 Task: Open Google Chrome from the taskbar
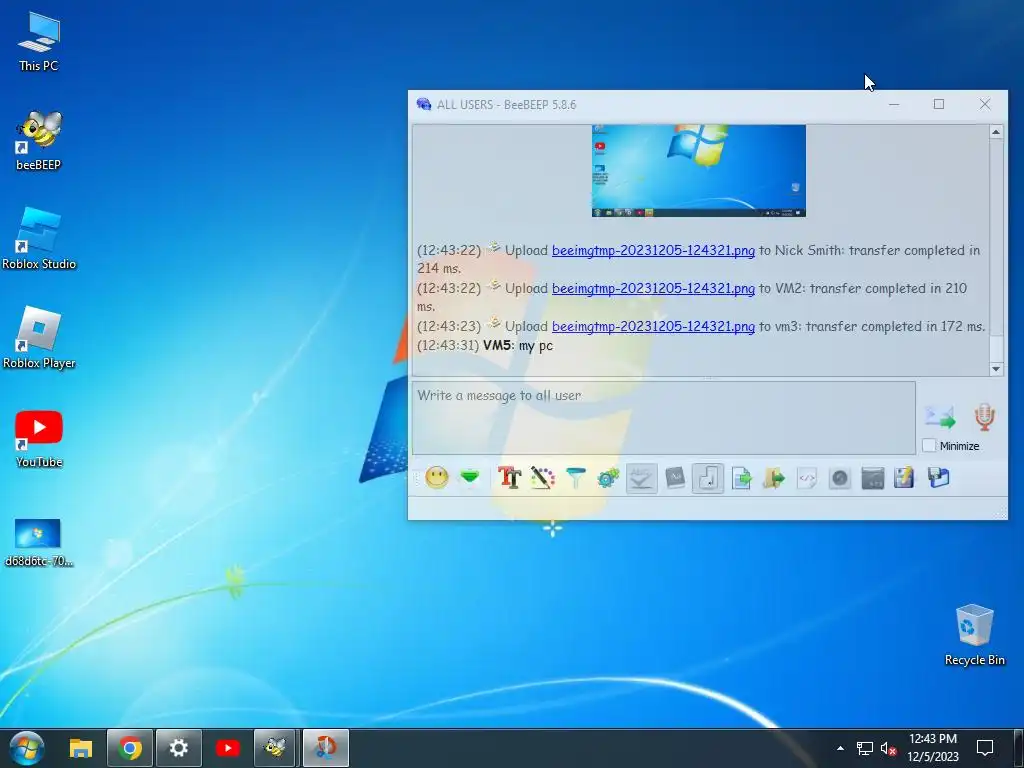point(130,748)
